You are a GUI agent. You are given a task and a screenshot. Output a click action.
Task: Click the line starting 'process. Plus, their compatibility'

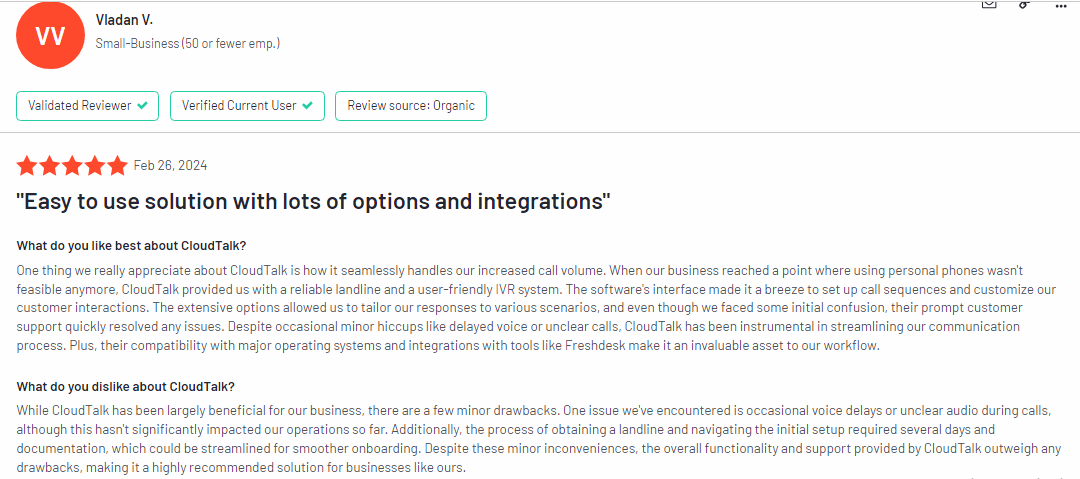coord(448,346)
